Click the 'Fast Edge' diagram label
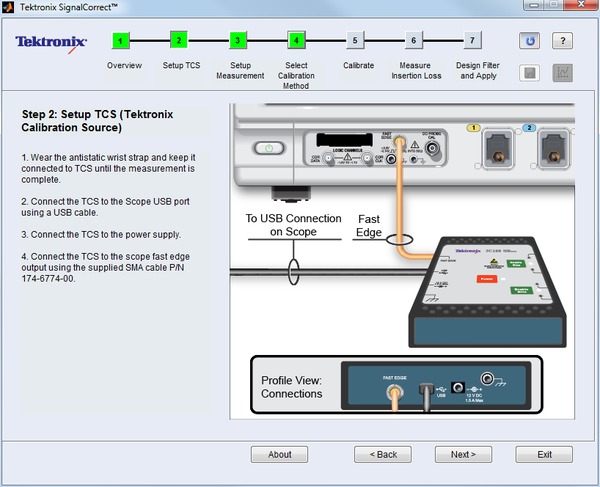The height and width of the screenshot is (487, 600). coord(369,226)
